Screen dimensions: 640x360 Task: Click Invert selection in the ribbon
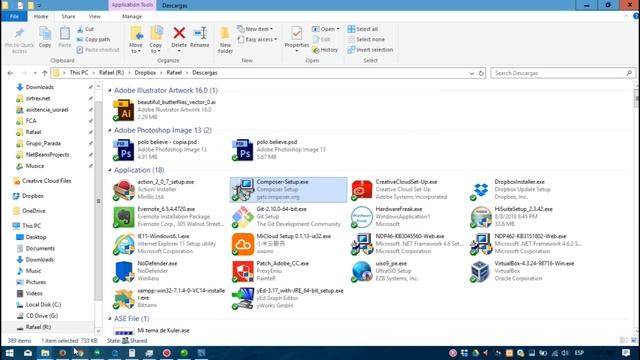(x=370, y=49)
